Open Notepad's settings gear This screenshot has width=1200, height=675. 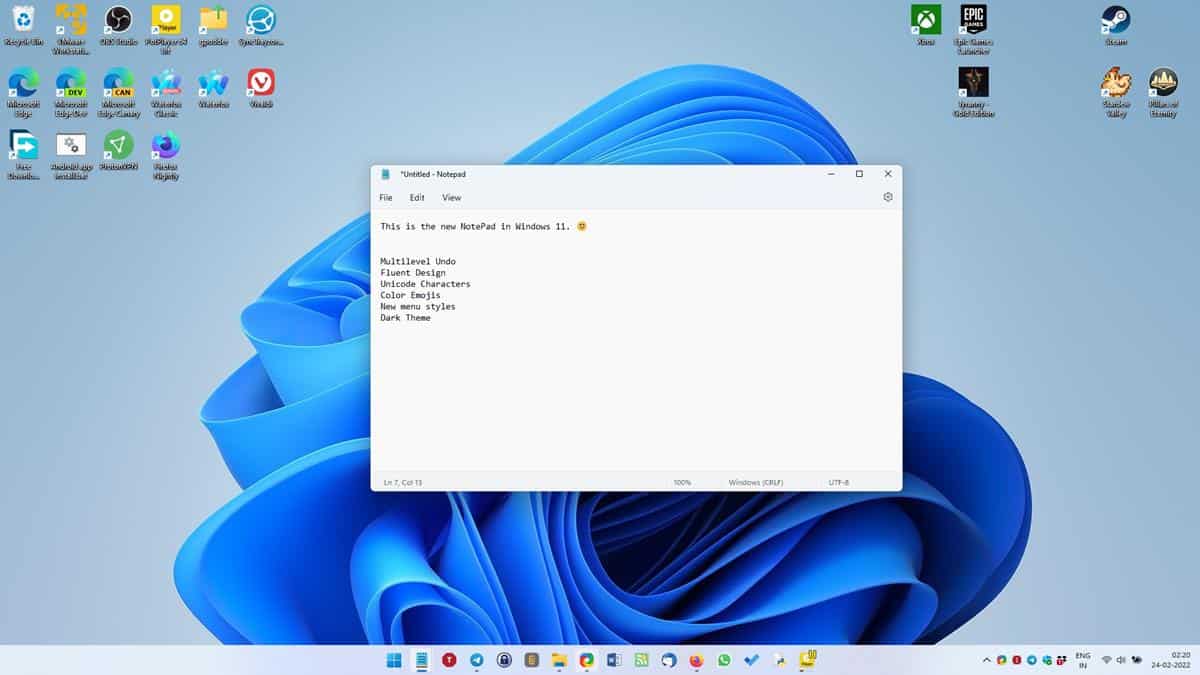tap(887, 197)
